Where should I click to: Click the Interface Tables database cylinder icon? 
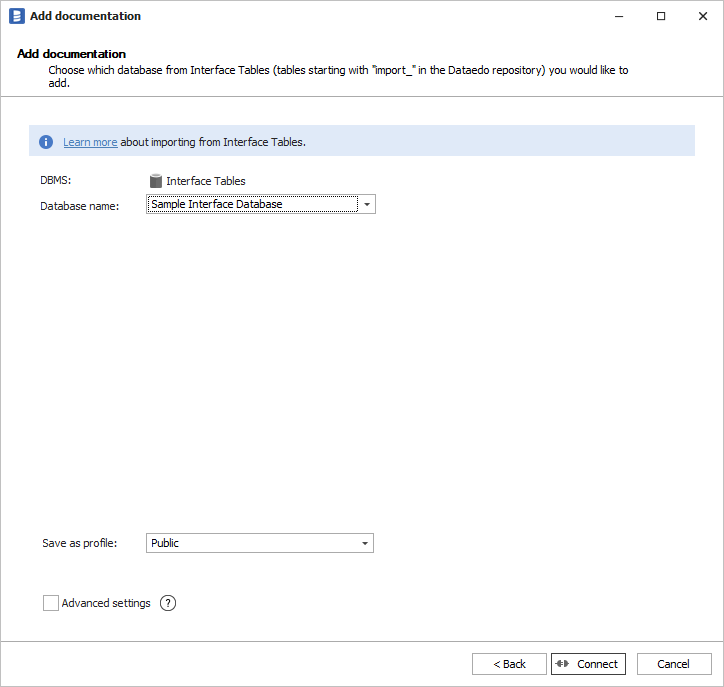[155, 181]
